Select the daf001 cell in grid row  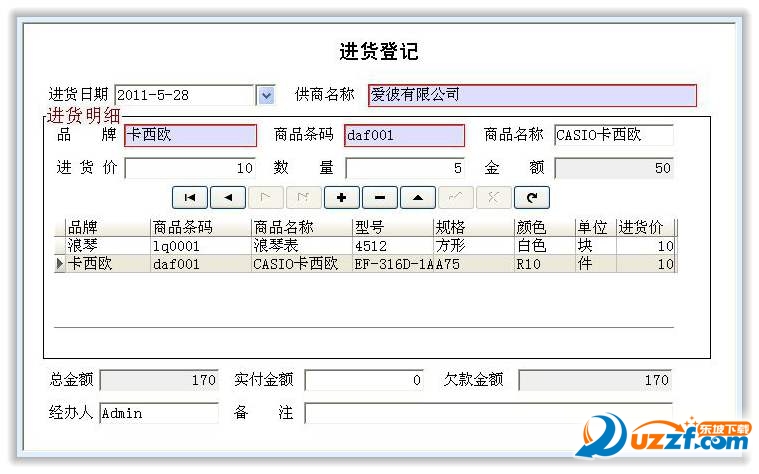(x=201, y=263)
